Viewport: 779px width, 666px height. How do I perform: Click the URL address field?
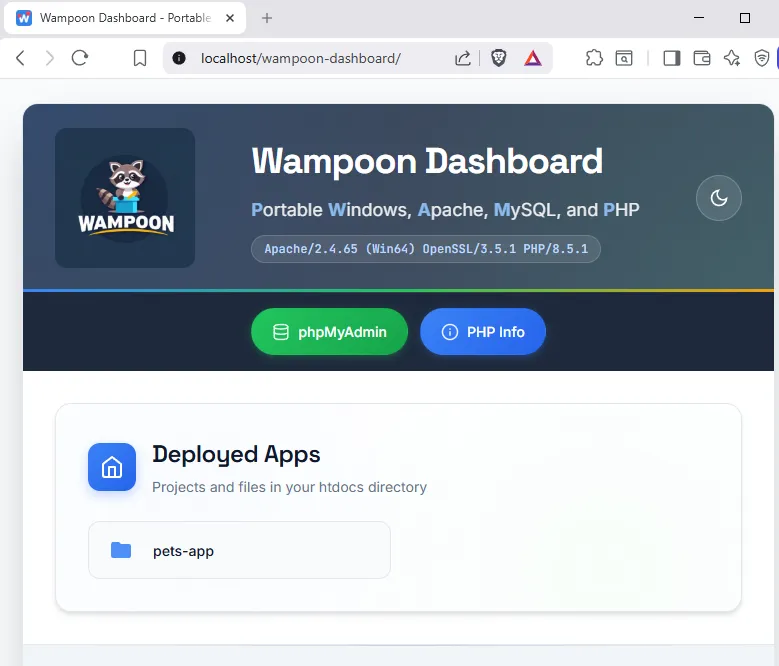[x=301, y=58]
